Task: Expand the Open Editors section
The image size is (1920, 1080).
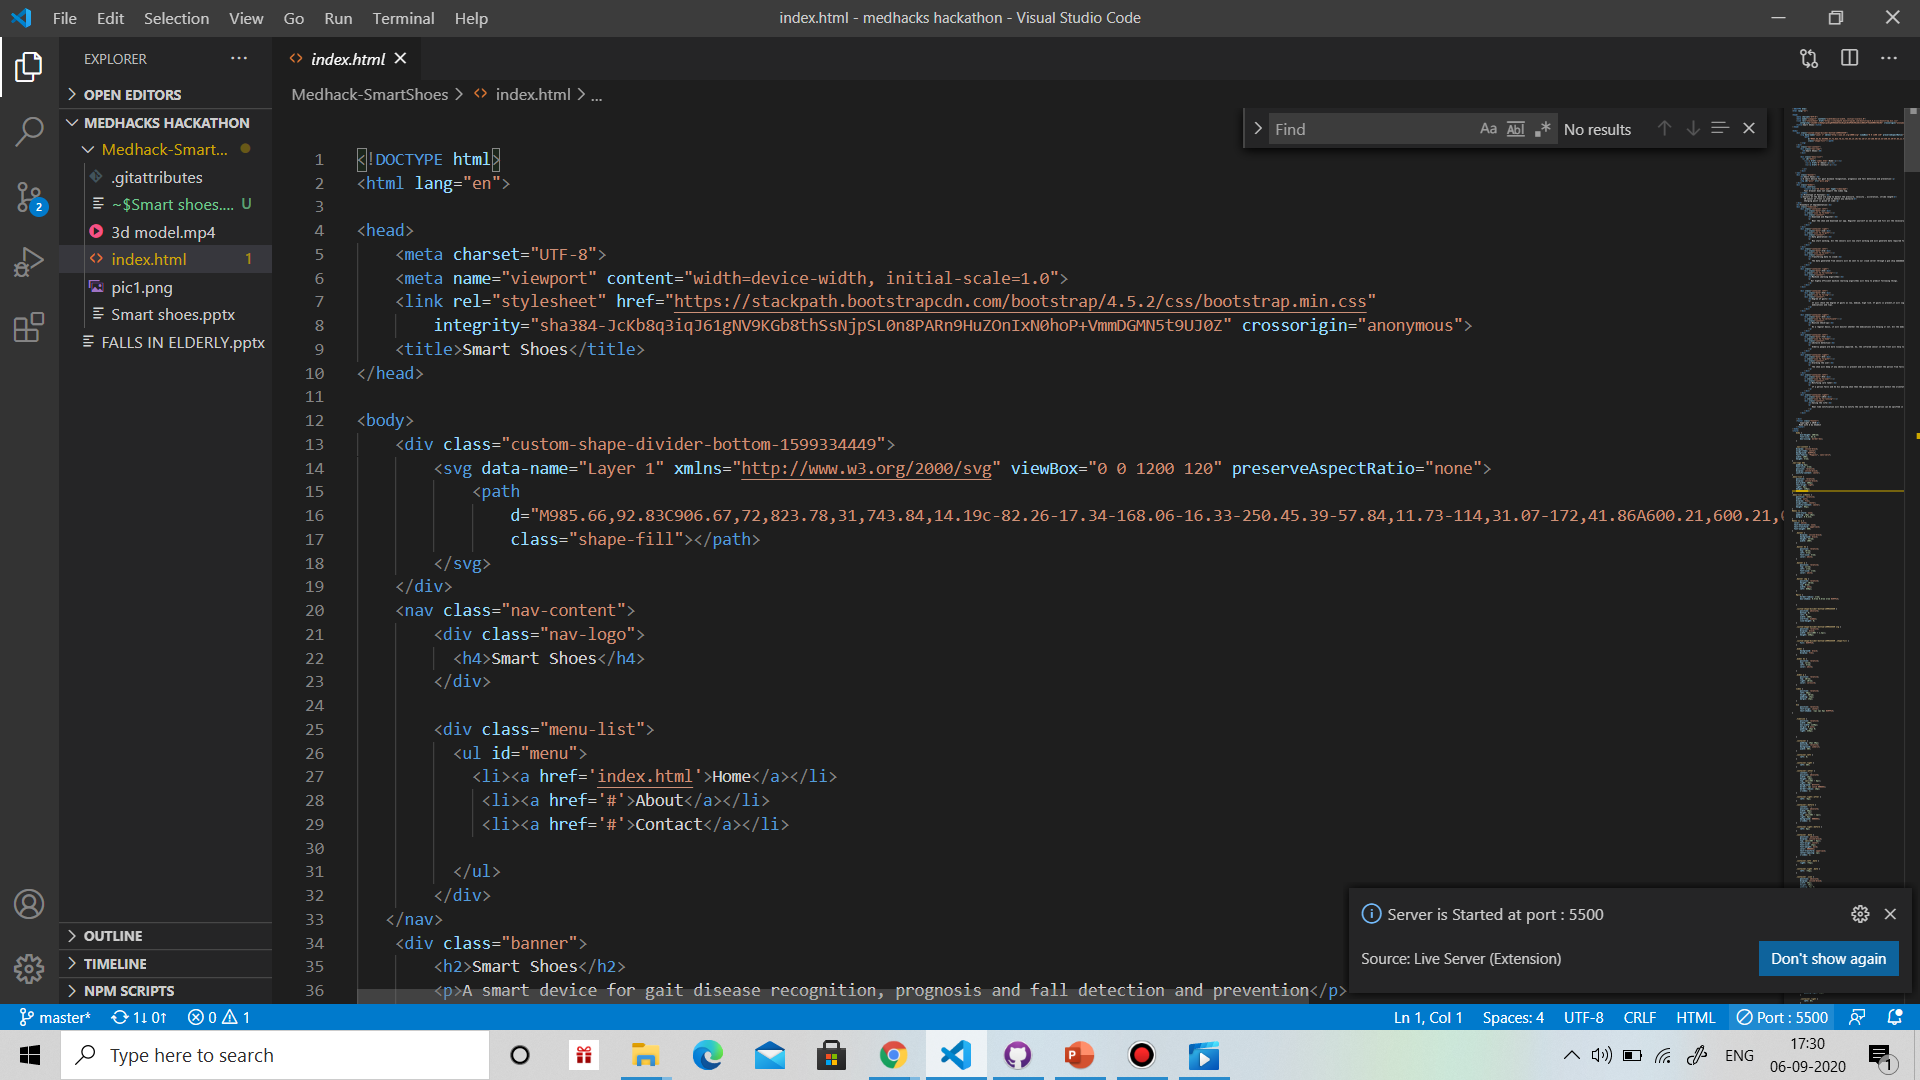Action: (132, 94)
